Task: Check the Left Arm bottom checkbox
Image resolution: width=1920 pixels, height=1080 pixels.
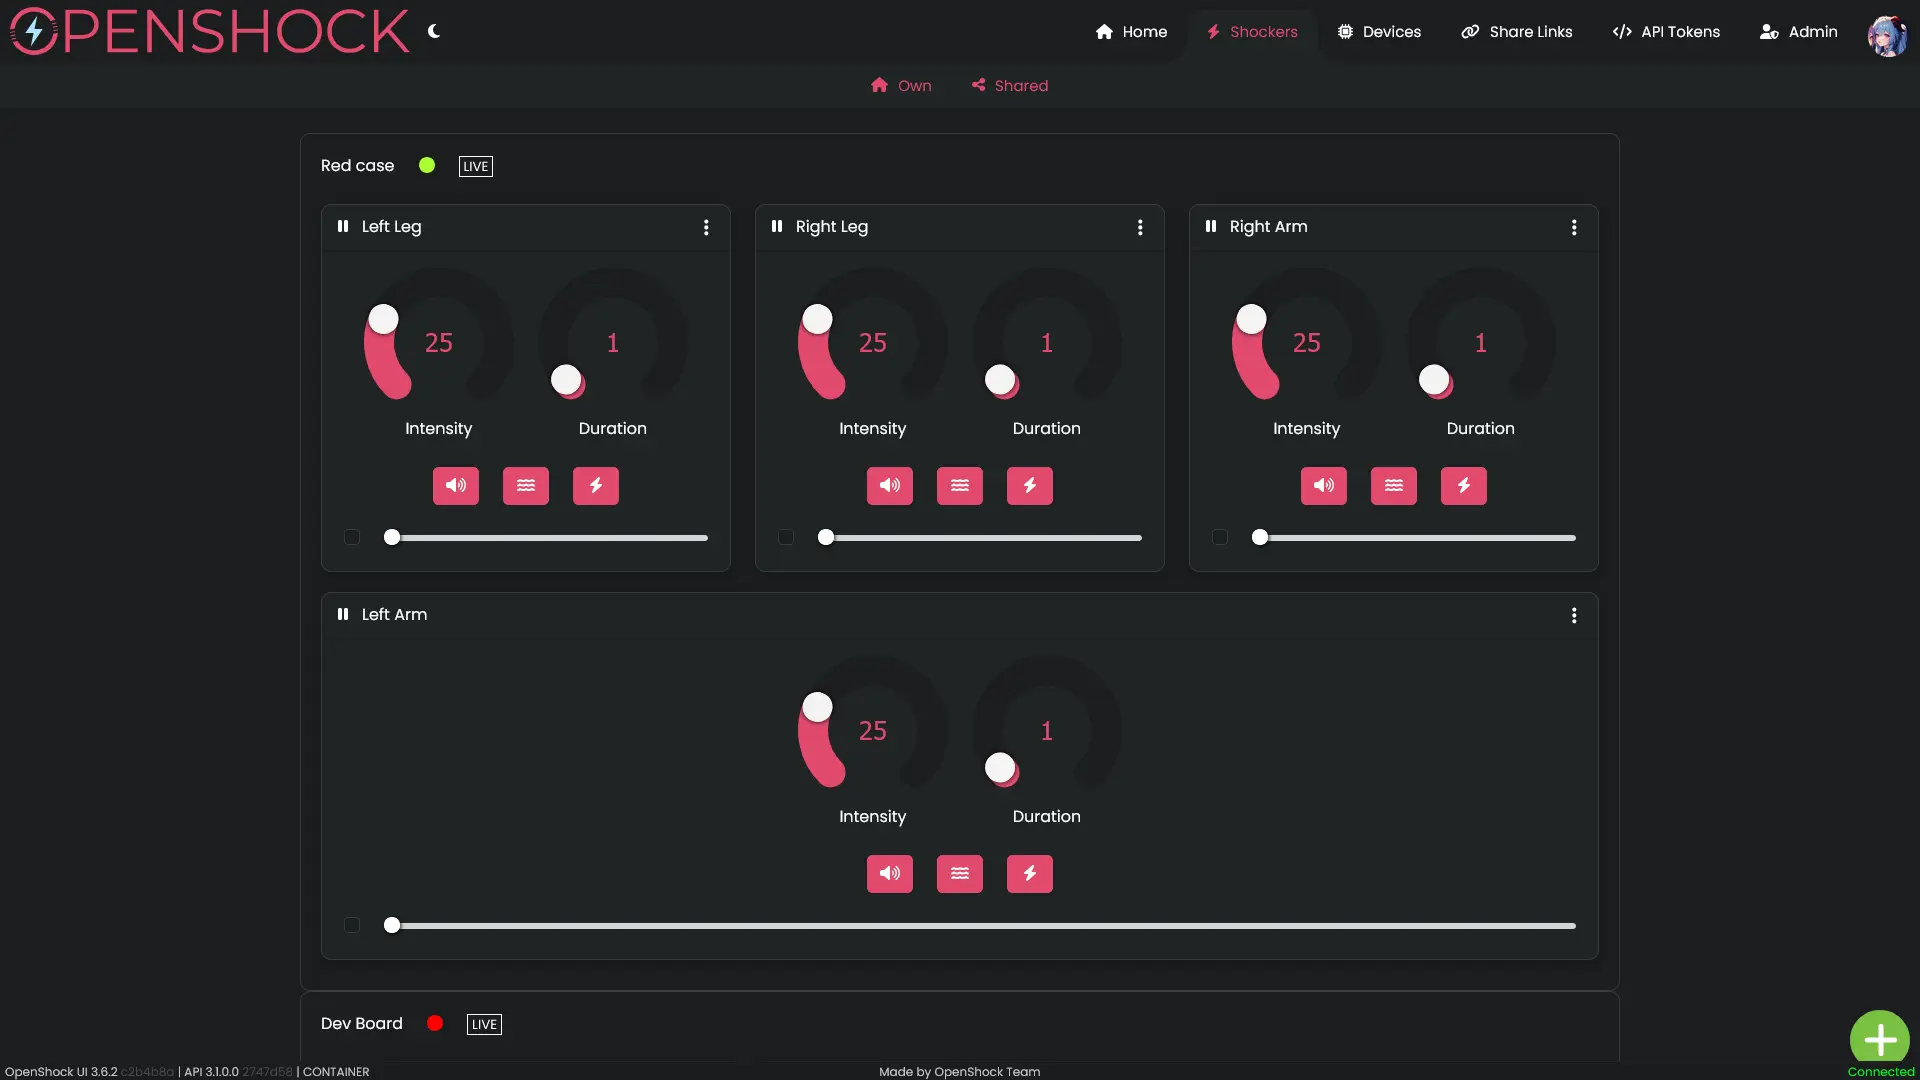Action: (x=352, y=925)
